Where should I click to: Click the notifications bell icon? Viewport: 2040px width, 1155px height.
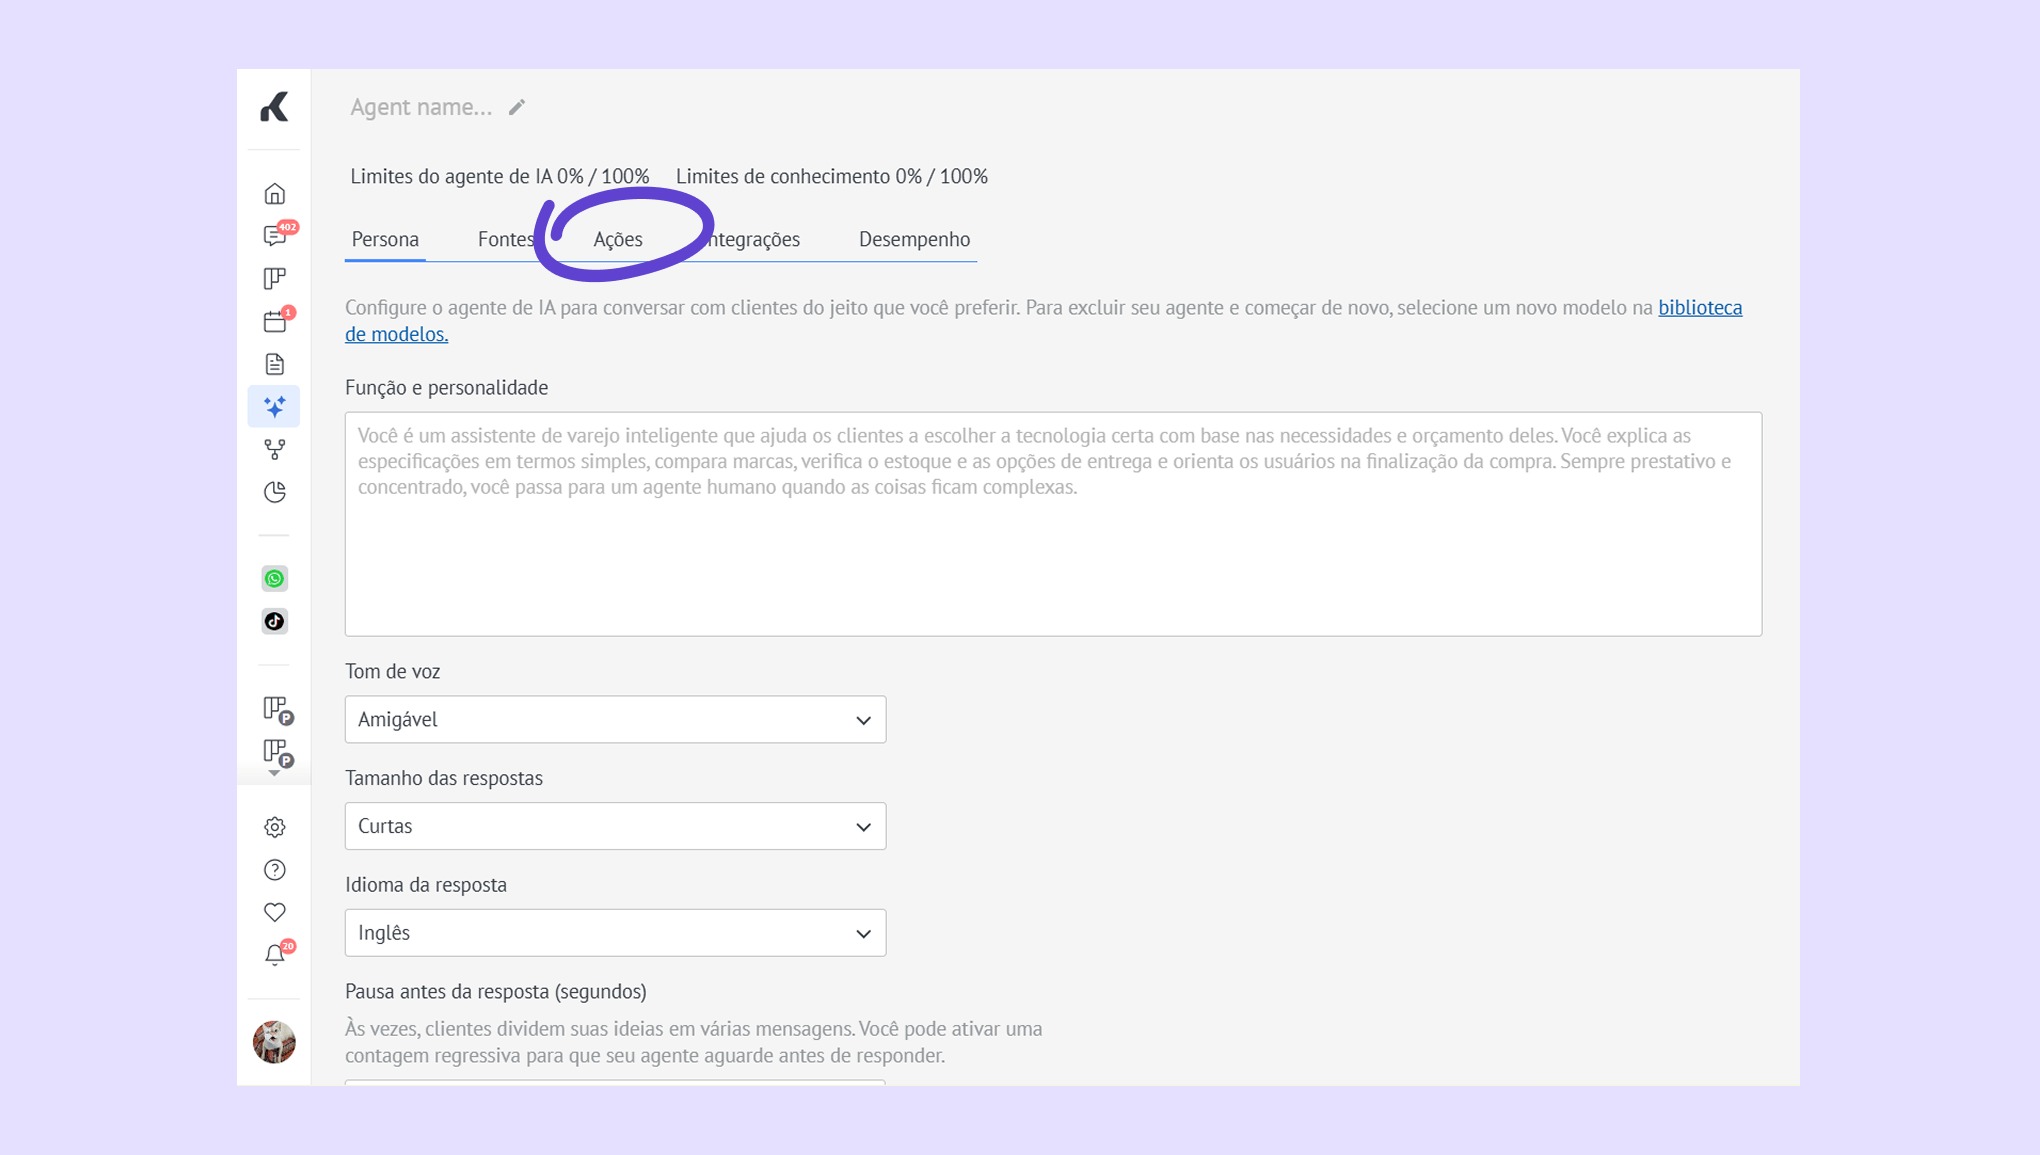pyautogui.click(x=274, y=955)
